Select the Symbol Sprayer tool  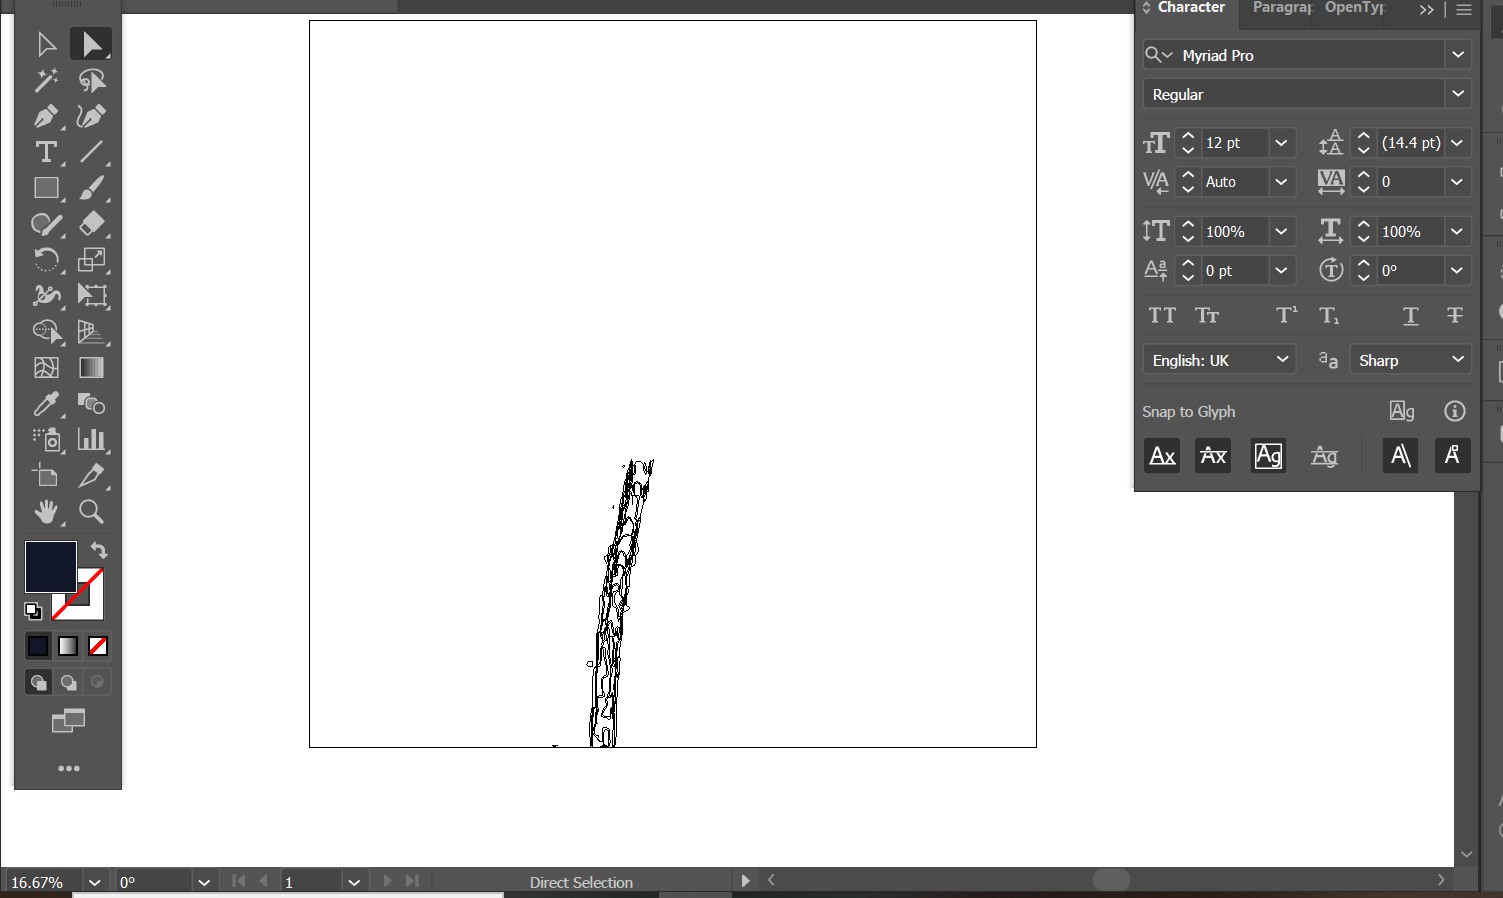[46, 440]
